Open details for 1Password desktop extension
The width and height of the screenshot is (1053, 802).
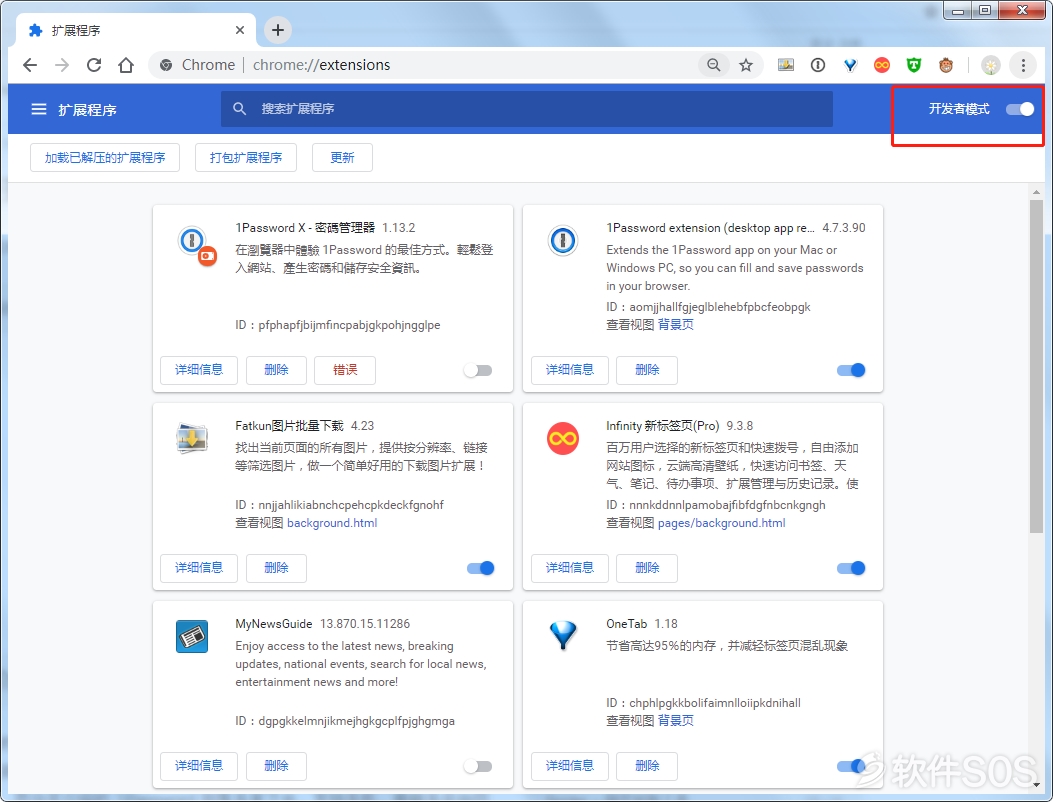569,370
